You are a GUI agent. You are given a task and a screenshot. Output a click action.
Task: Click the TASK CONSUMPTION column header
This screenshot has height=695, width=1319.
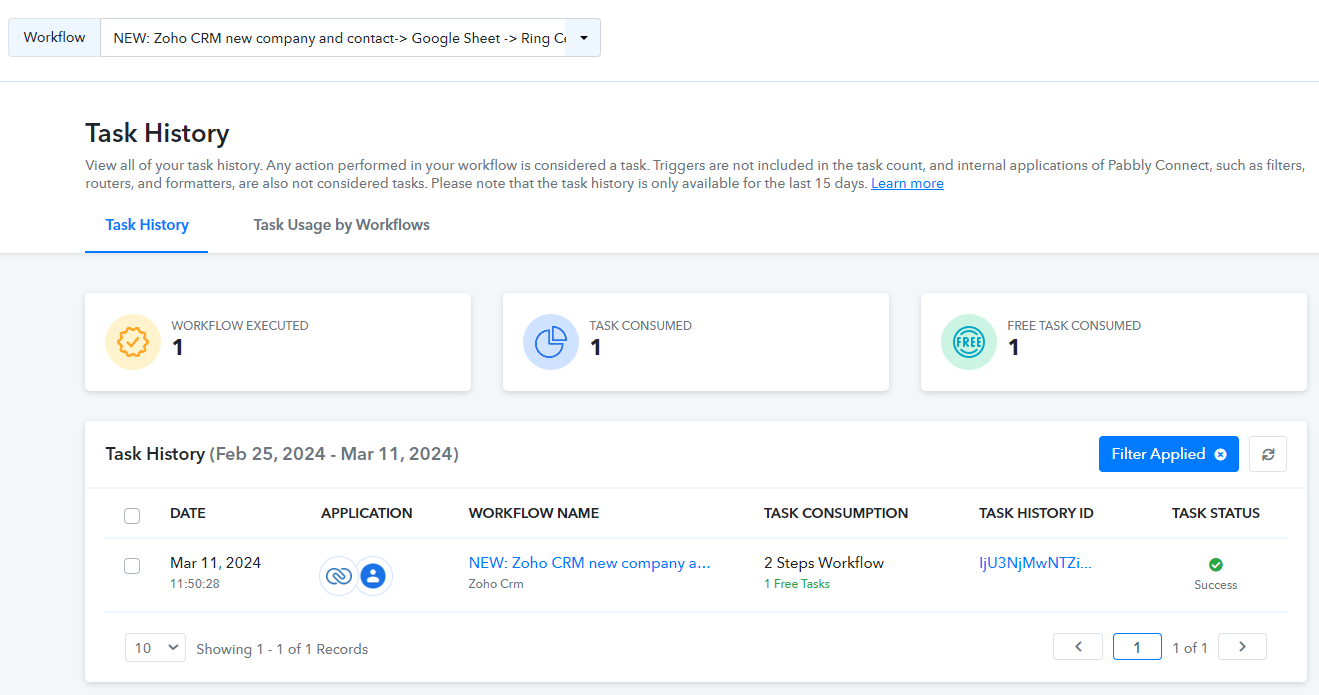pos(836,513)
